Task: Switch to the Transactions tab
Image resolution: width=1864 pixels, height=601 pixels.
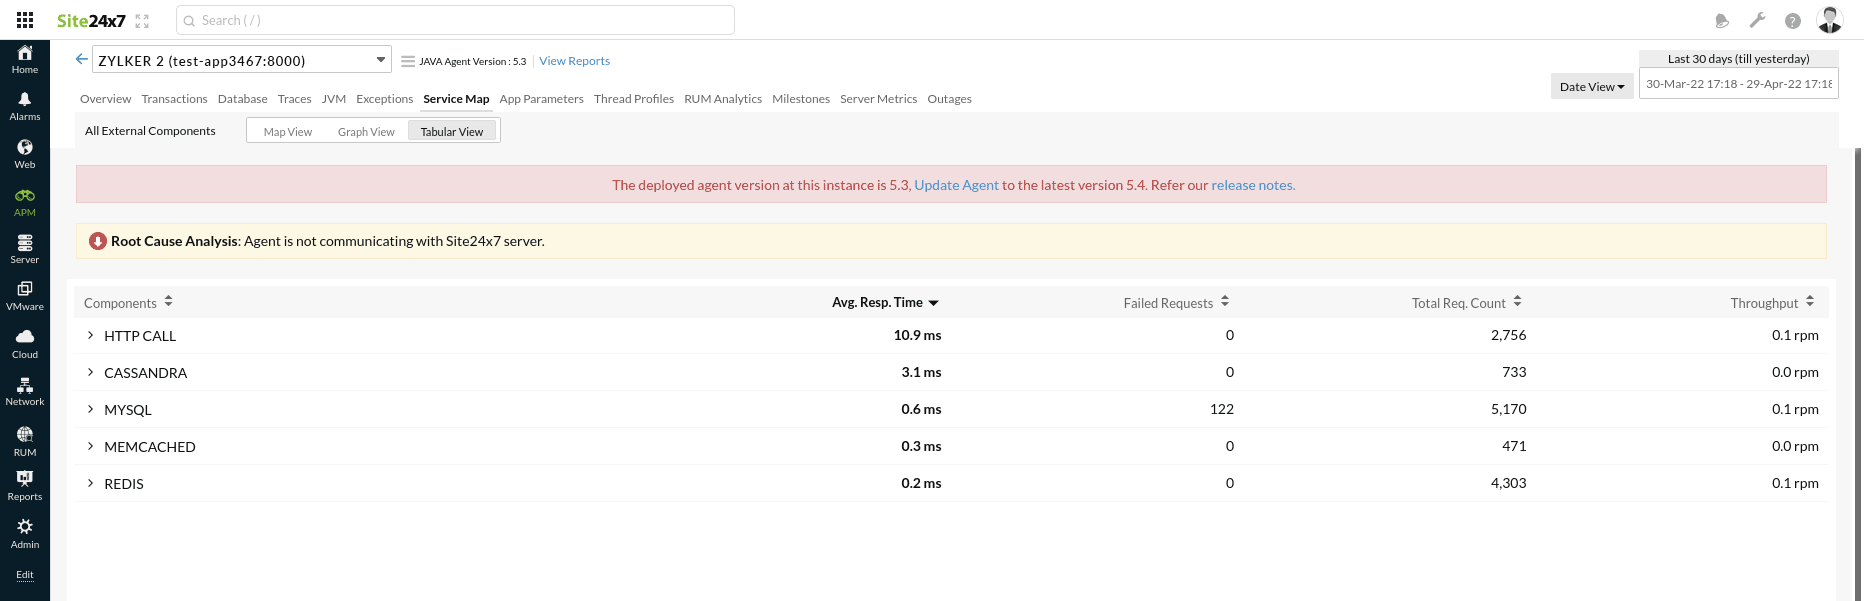Action: coord(174,99)
